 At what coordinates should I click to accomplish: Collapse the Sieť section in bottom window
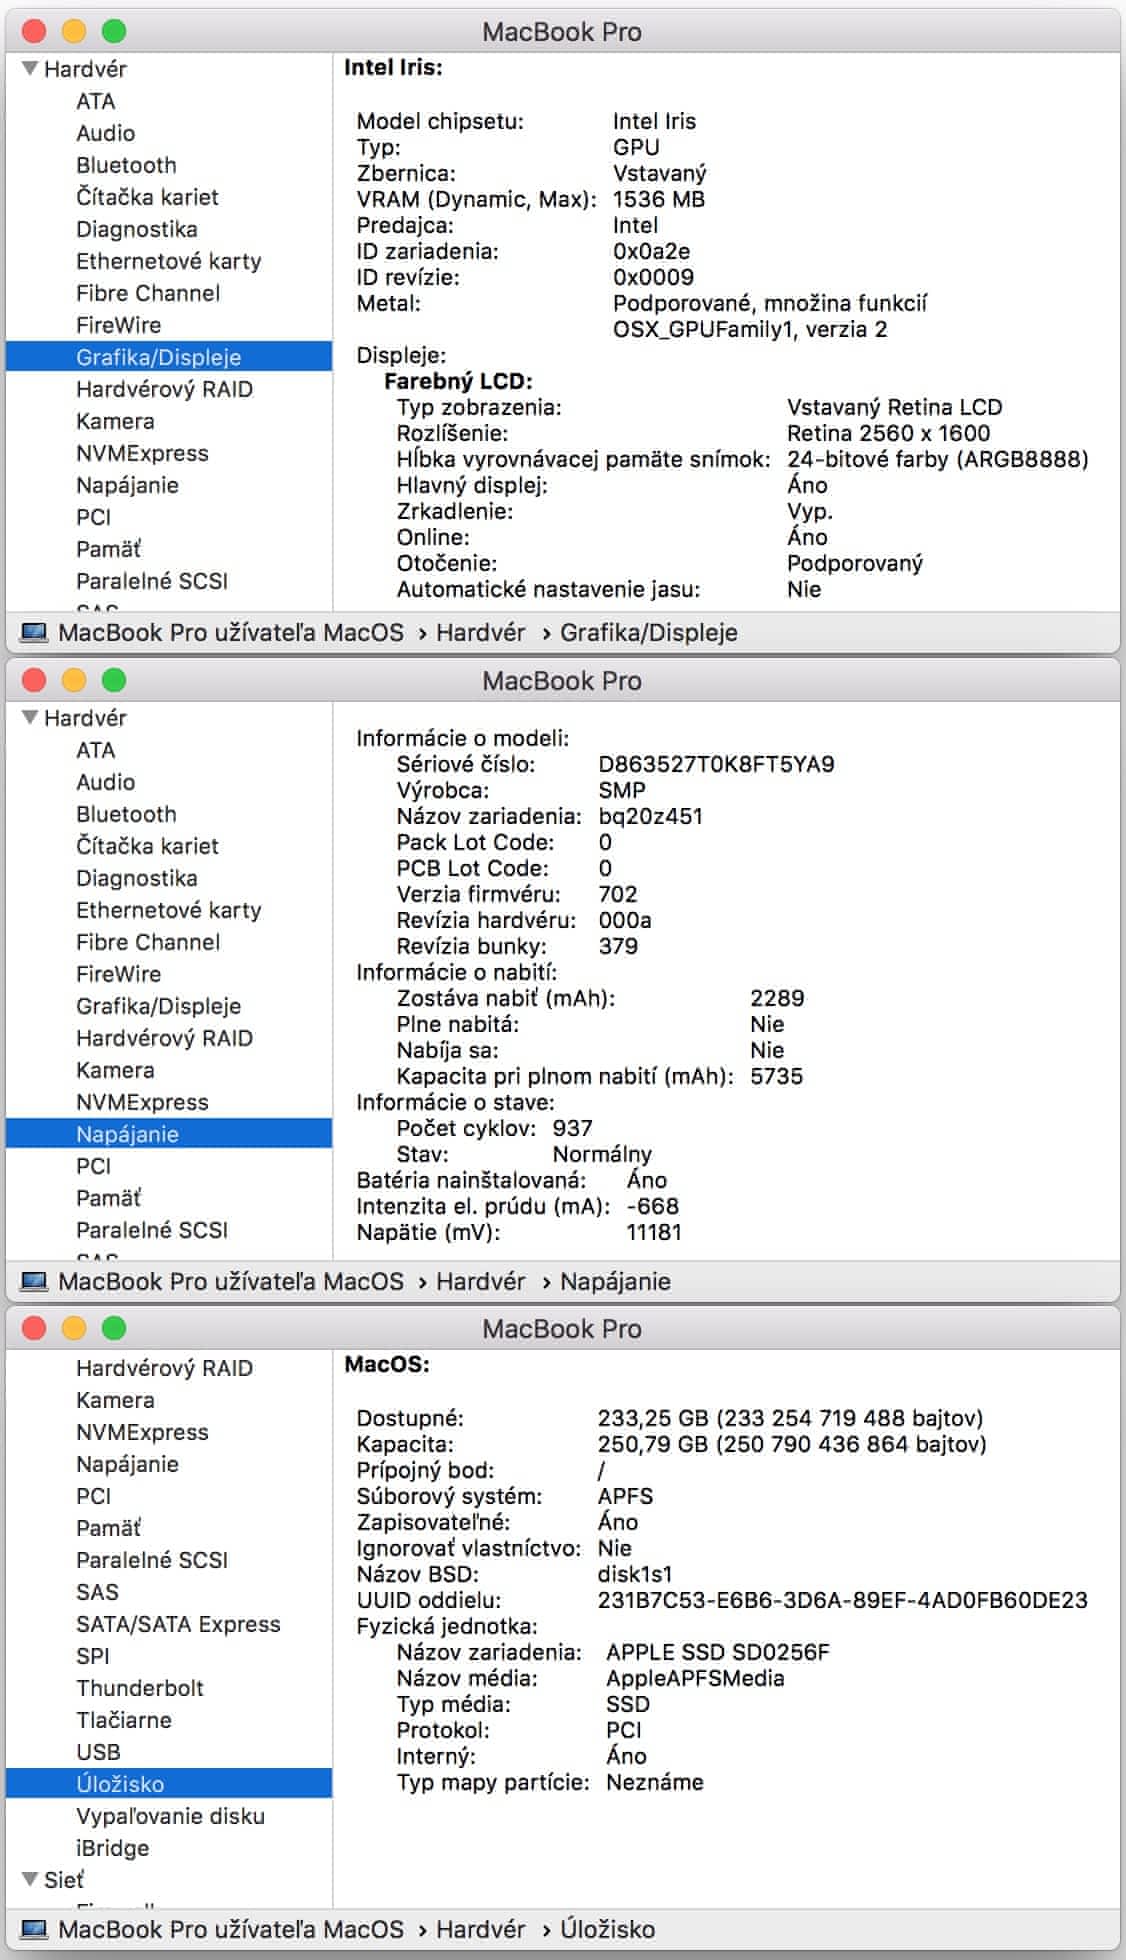tap(30, 1879)
